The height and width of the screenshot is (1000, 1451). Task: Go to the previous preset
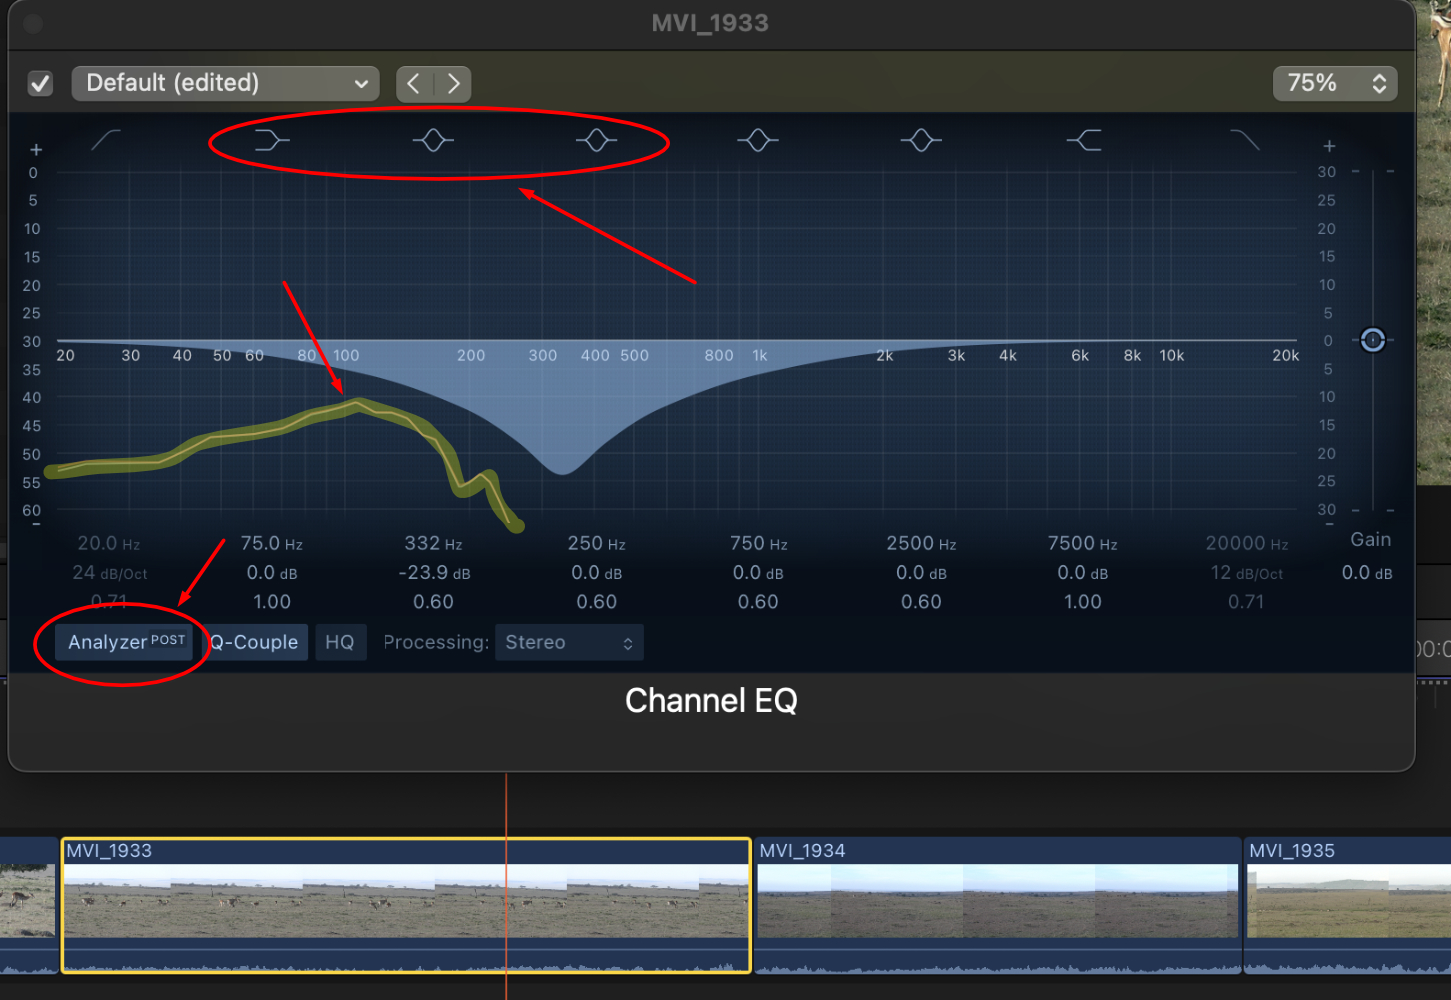click(414, 83)
